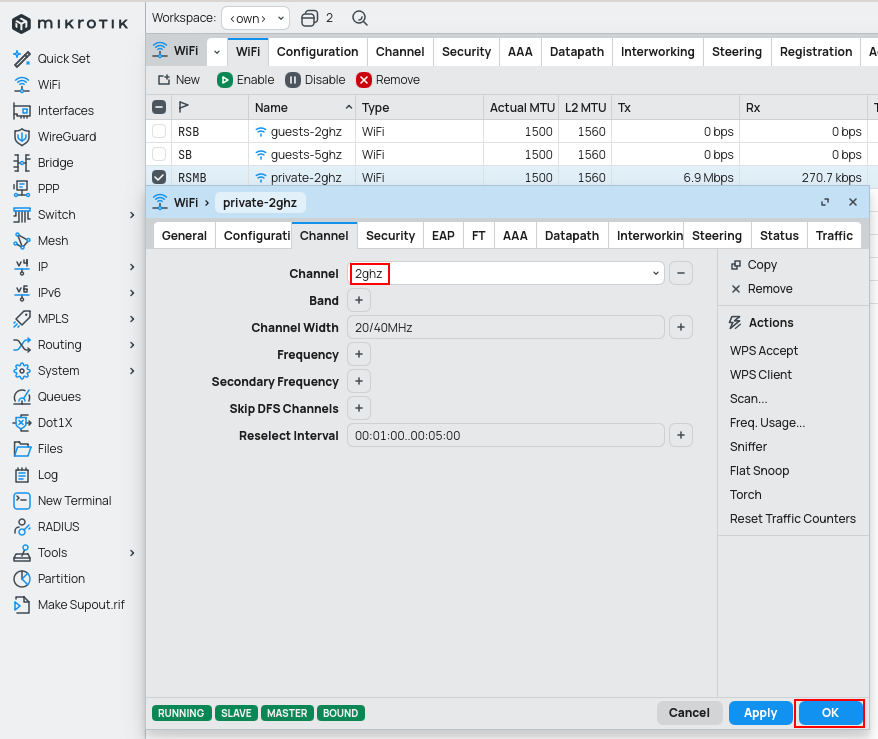Image resolution: width=878 pixels, height=739 pixels.
Task: Open Quick Set in sidebar
Action: pos(52,58)
